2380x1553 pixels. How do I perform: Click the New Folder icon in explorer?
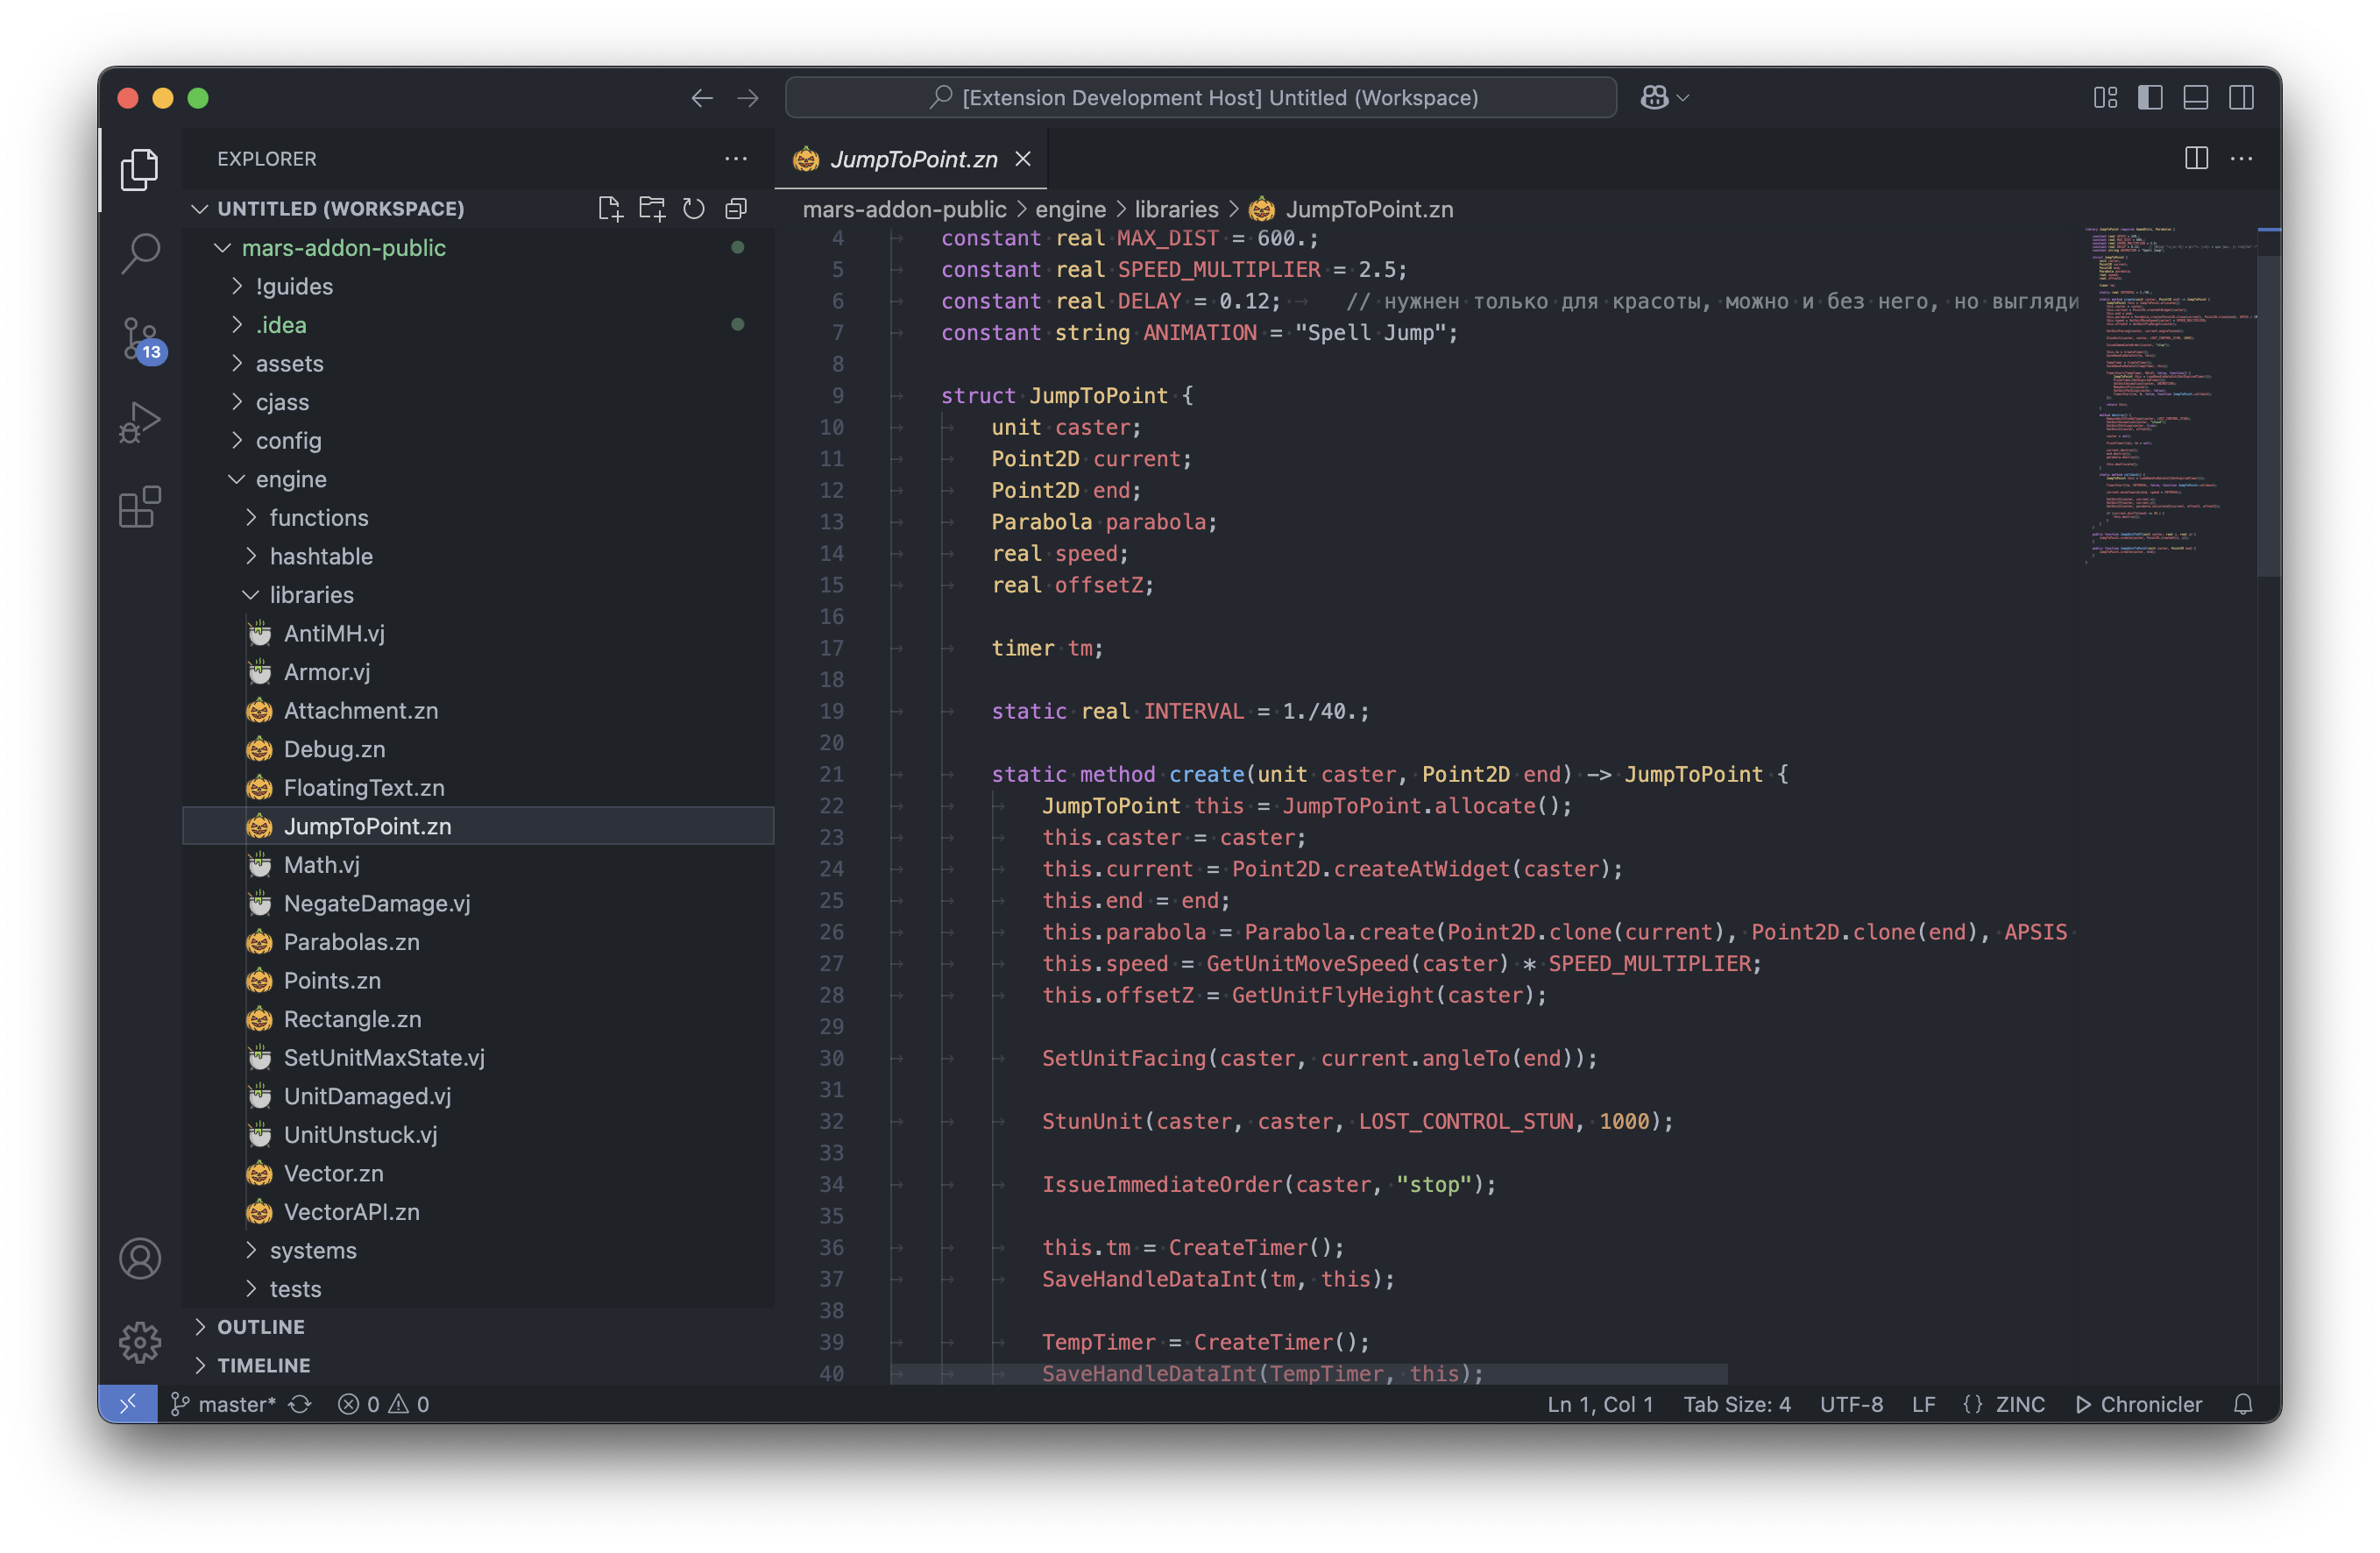coord(652,209)
